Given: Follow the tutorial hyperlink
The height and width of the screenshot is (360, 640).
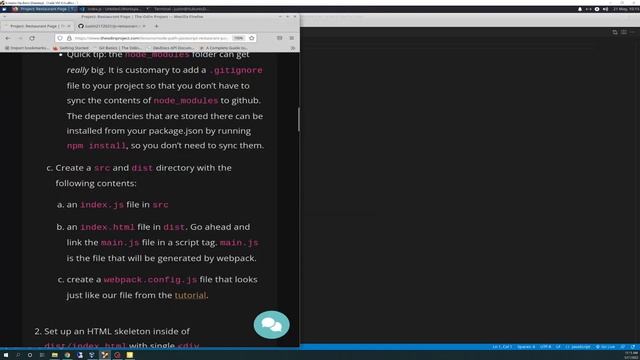Looking at the screenshot, I should 190,295.
